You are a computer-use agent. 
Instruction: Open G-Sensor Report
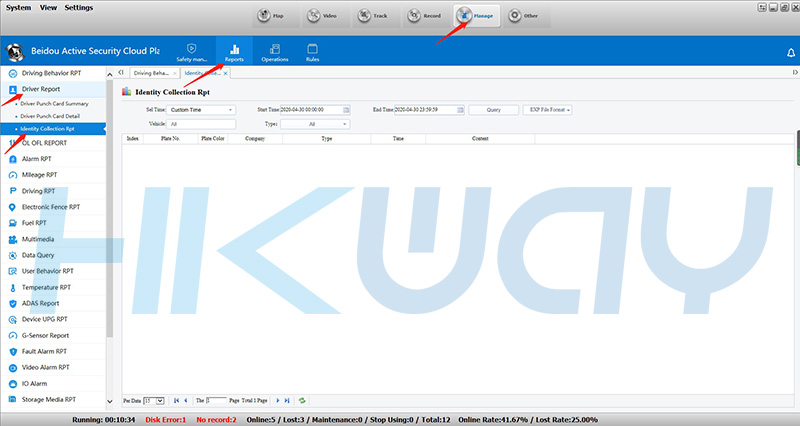click(x=53, y=336)
